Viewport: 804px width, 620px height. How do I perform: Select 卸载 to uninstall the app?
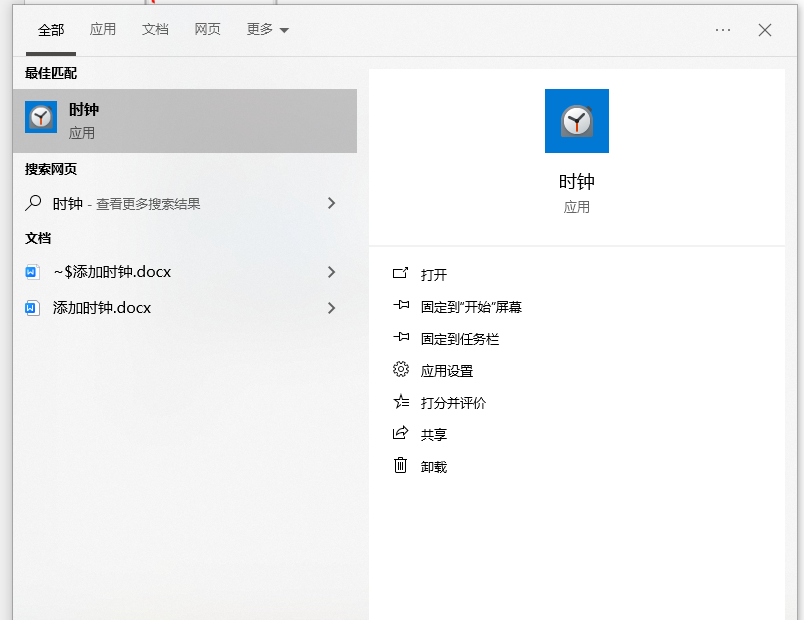(x=436, y=466)
